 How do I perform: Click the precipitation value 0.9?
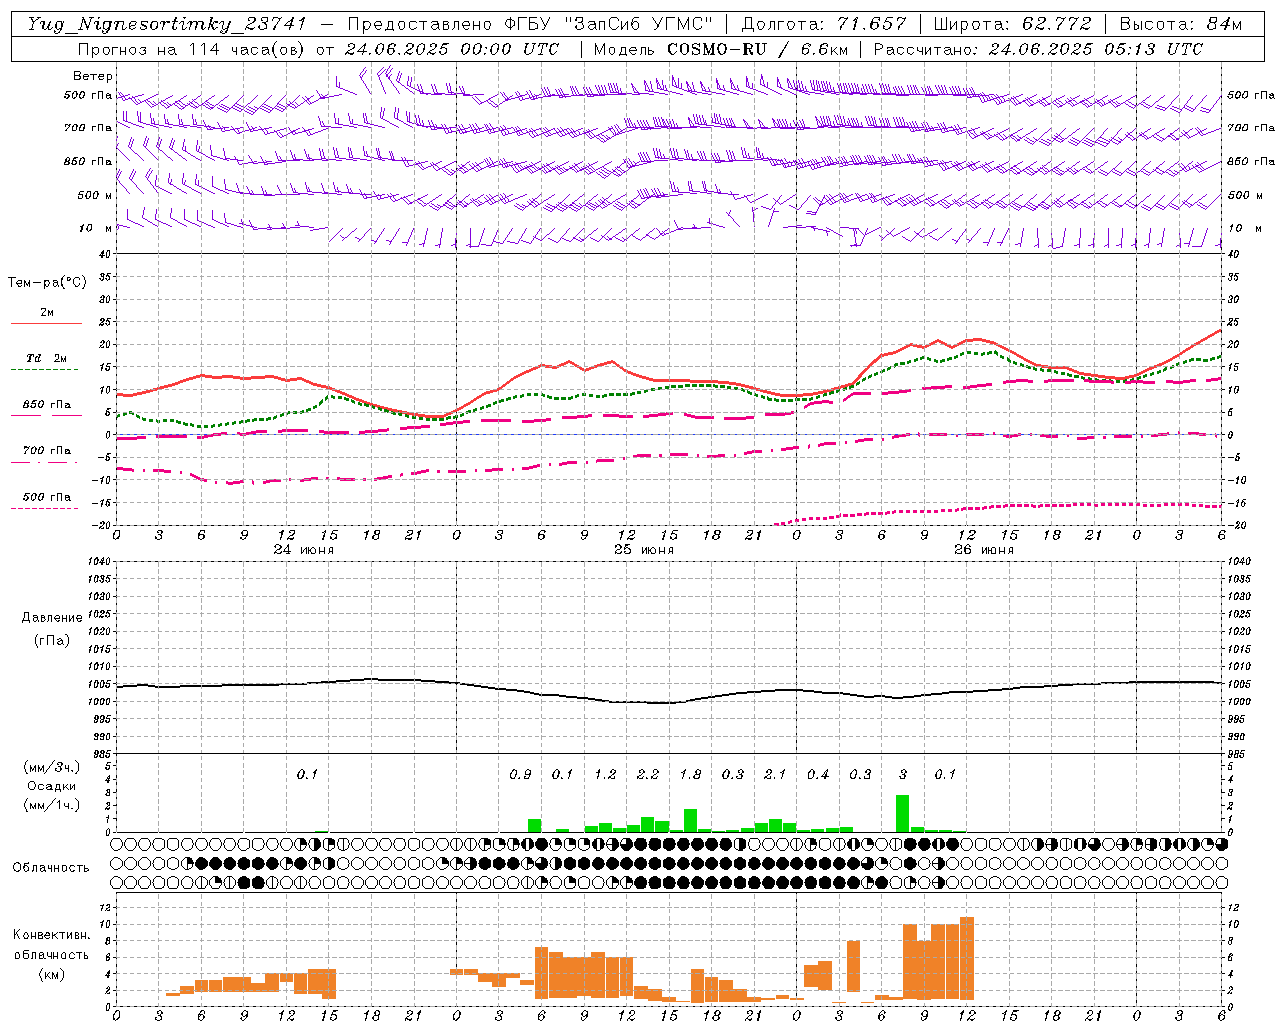520,774
